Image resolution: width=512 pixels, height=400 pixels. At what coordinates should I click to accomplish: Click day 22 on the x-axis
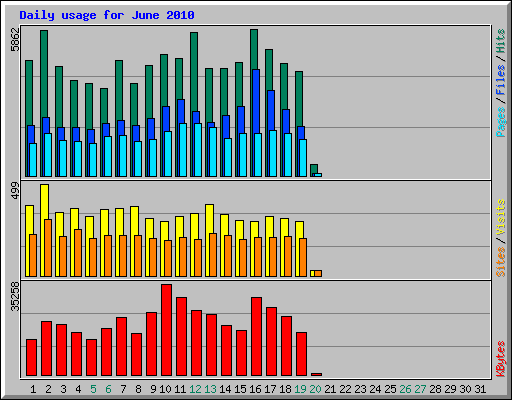(x=345, y=389)
